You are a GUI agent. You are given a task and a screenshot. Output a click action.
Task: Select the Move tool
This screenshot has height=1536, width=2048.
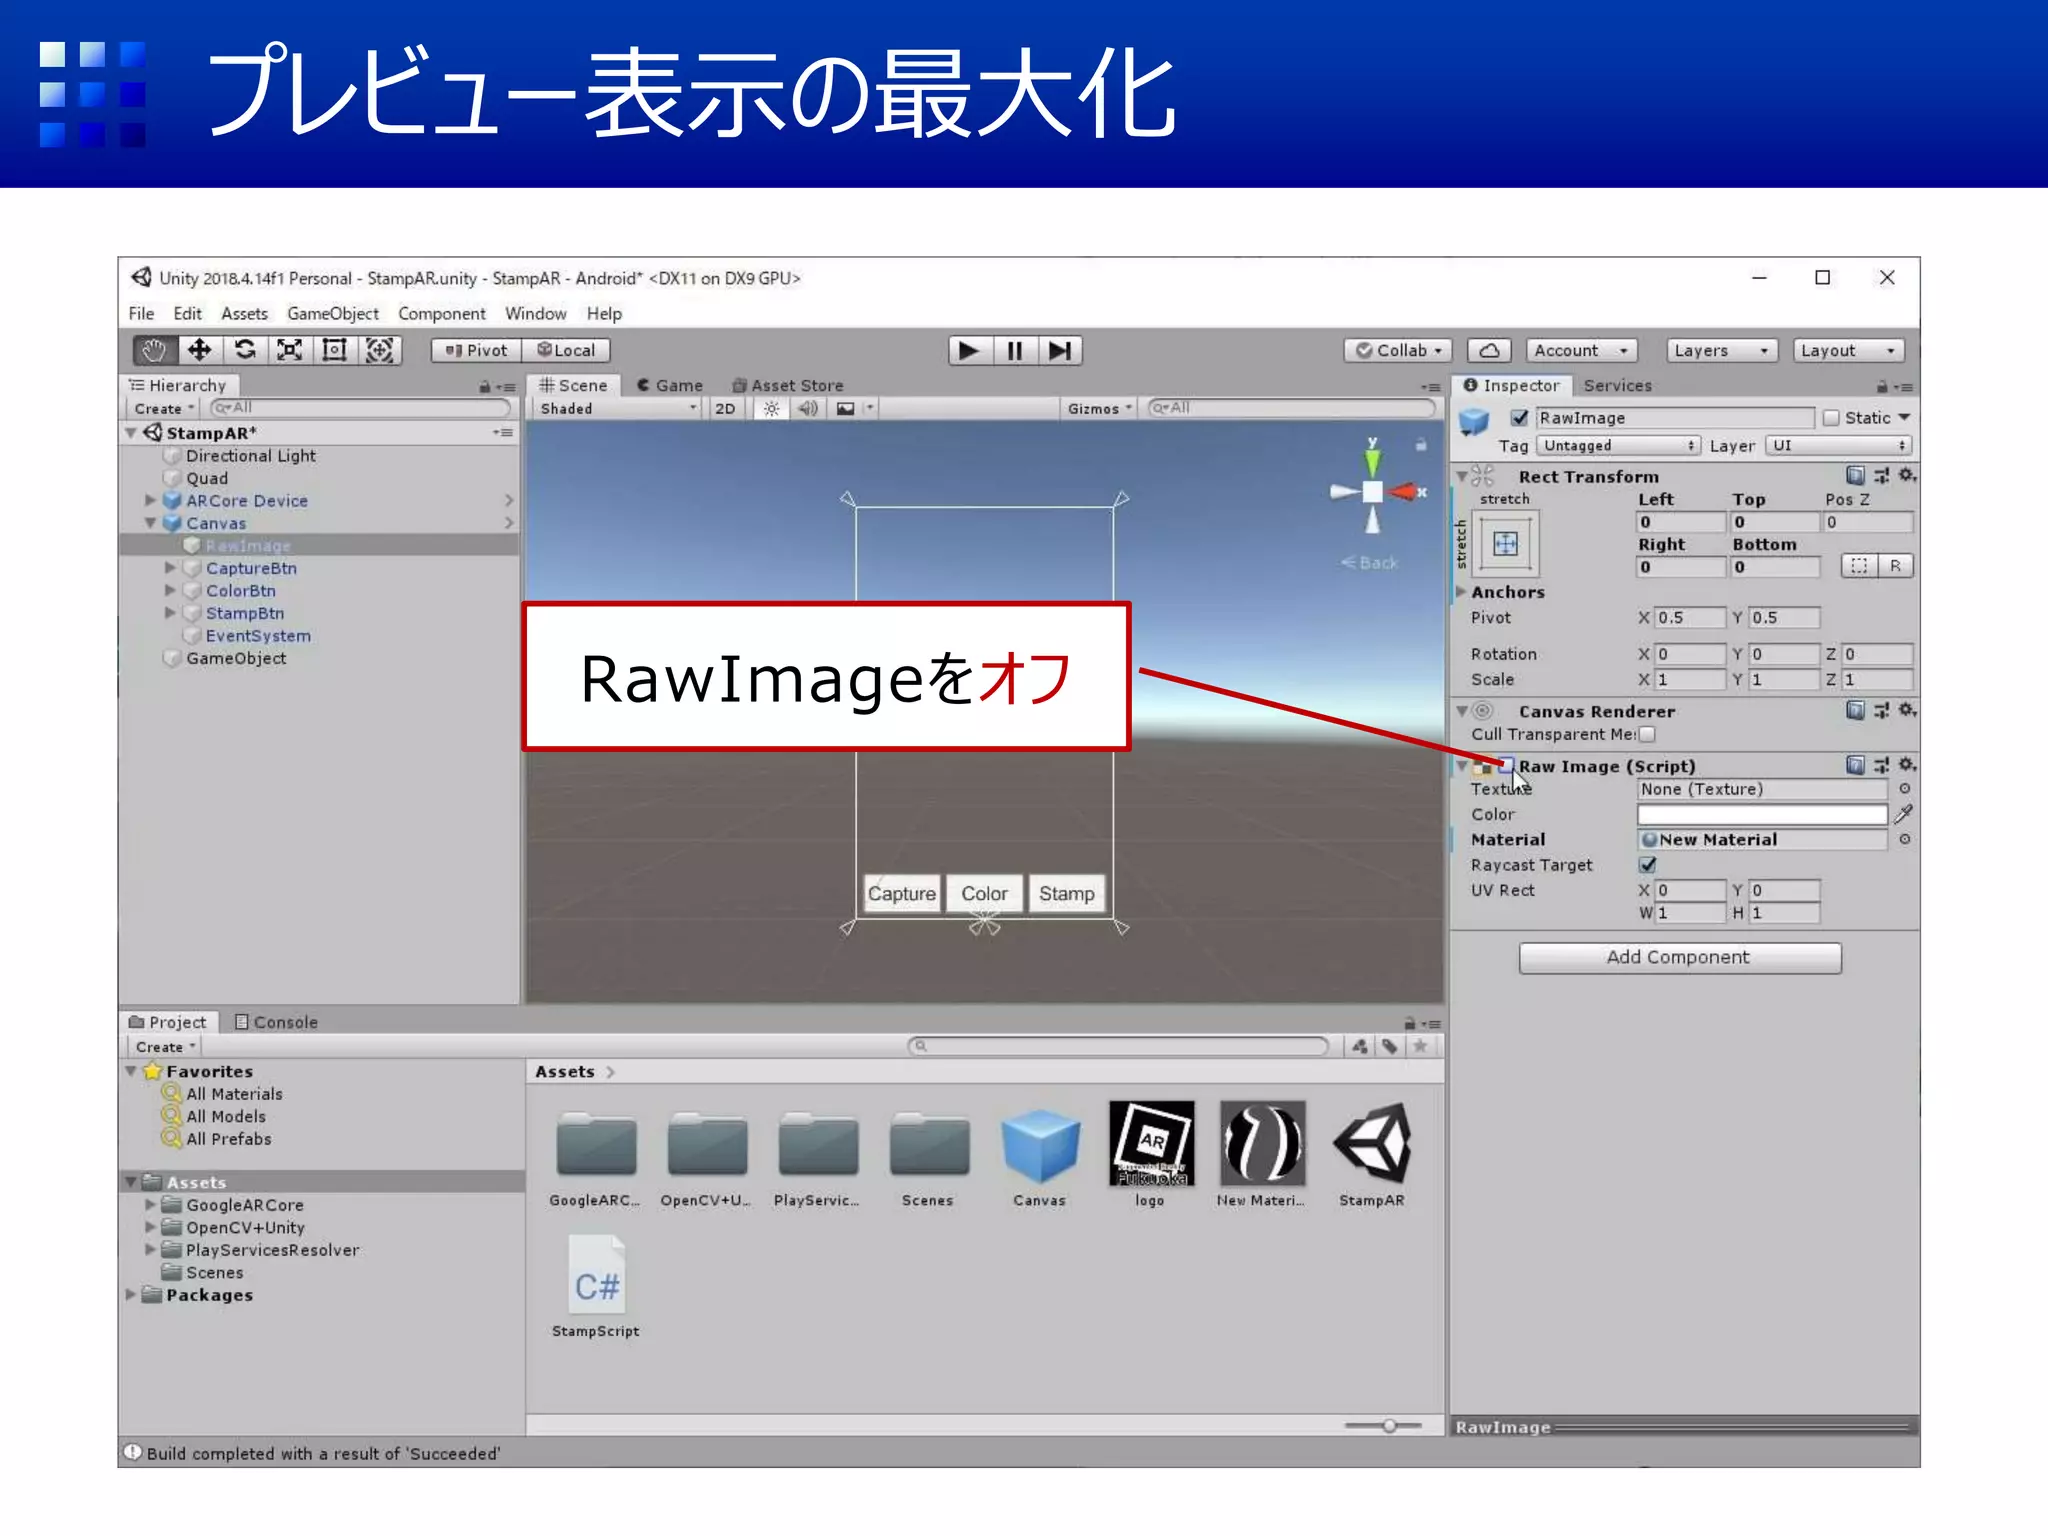[200, 350]
